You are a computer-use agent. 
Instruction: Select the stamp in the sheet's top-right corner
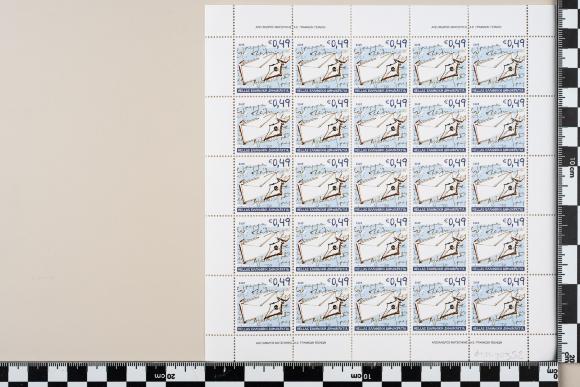[x=498, y=67]
